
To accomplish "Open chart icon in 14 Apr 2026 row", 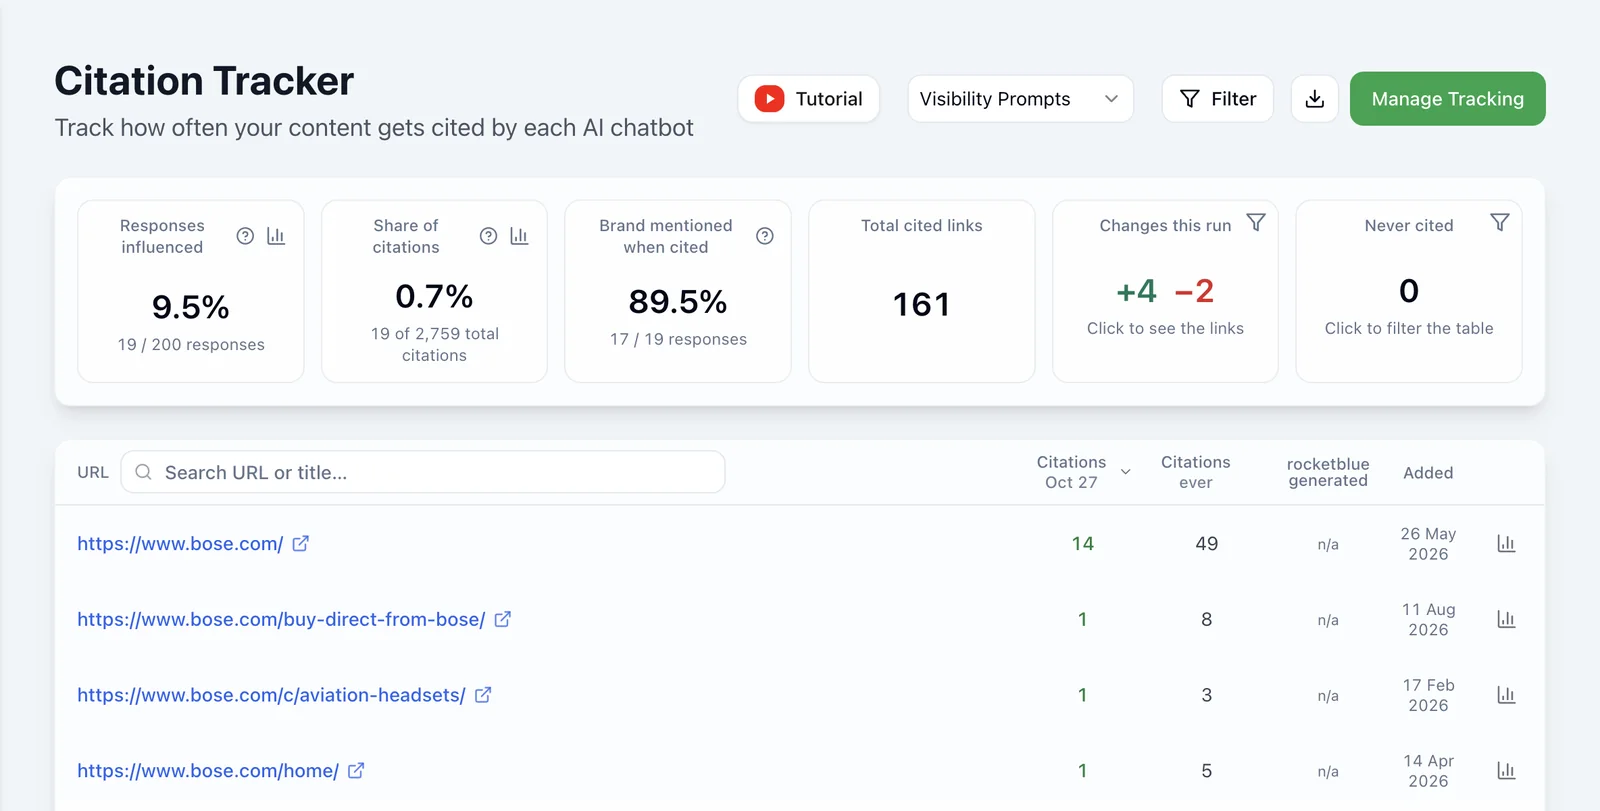I will [1506, 771].
